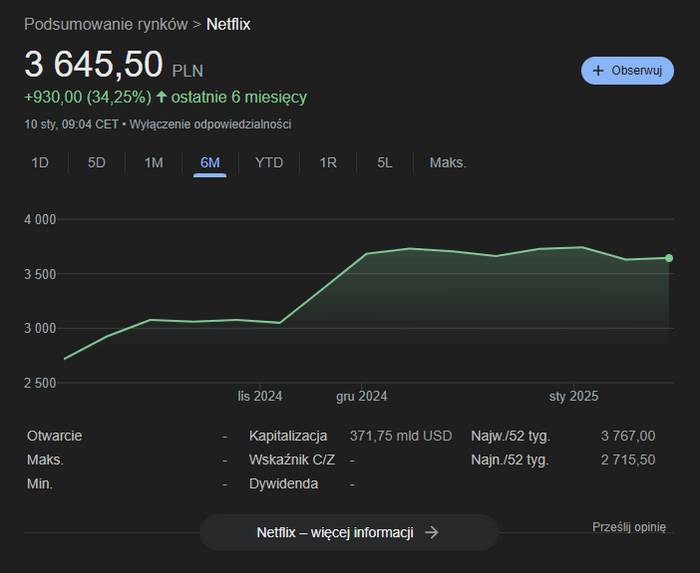Image resolution: width=700 pixels, height=573 pixels.
Task: Click the 3 645,50 price value
Action: 94,64
